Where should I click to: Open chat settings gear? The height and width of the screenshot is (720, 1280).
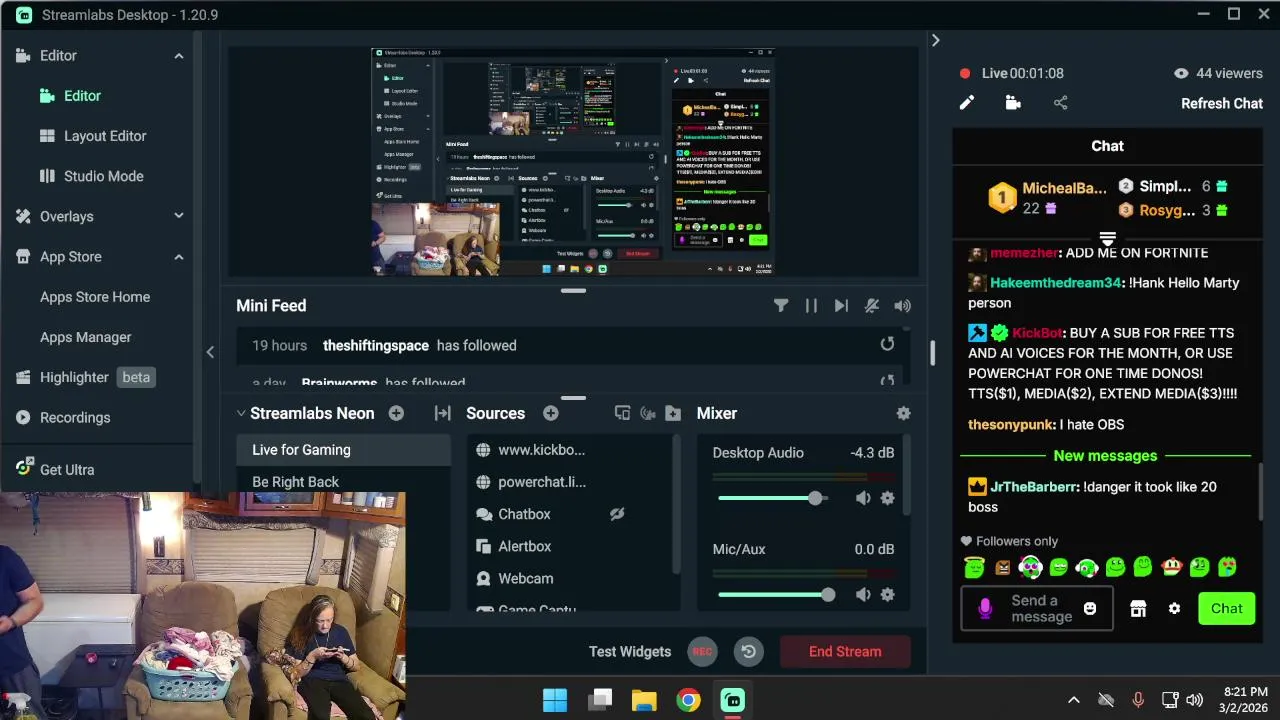[1174, 609]
